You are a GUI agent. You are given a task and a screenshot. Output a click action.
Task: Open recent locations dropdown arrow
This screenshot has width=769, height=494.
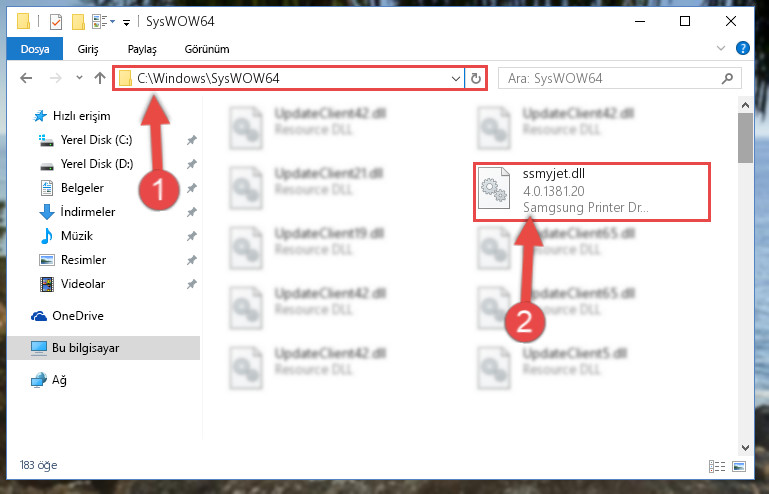79,78
